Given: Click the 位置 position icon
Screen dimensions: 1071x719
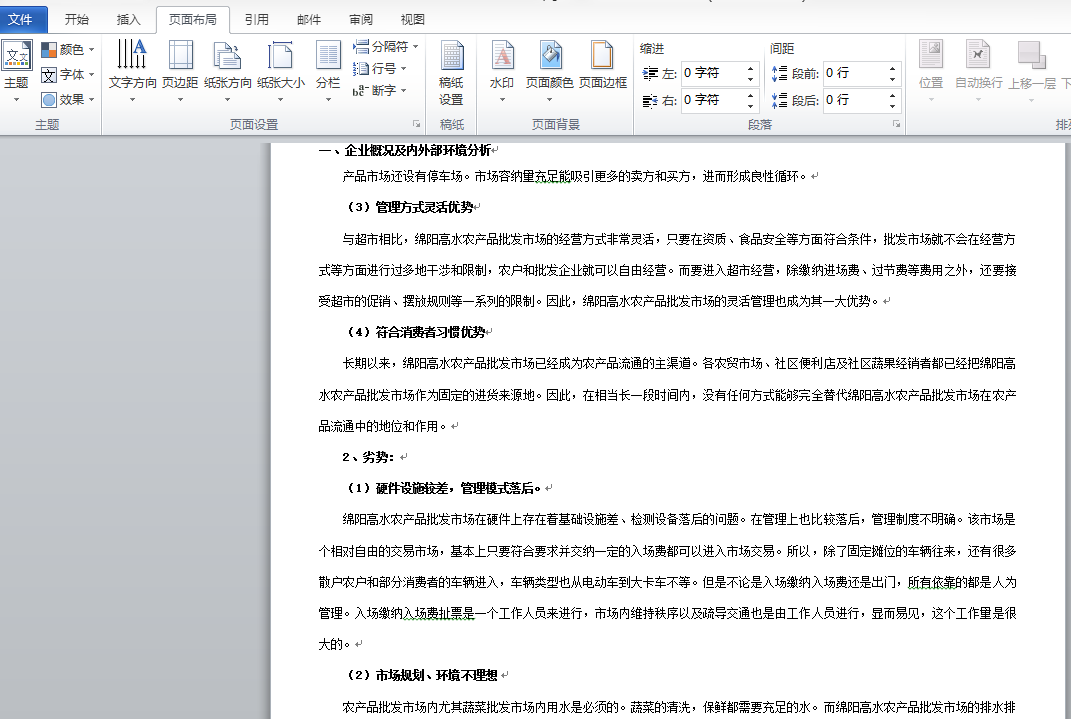Looking at the screenshot, I should click(x=930, y=54).
